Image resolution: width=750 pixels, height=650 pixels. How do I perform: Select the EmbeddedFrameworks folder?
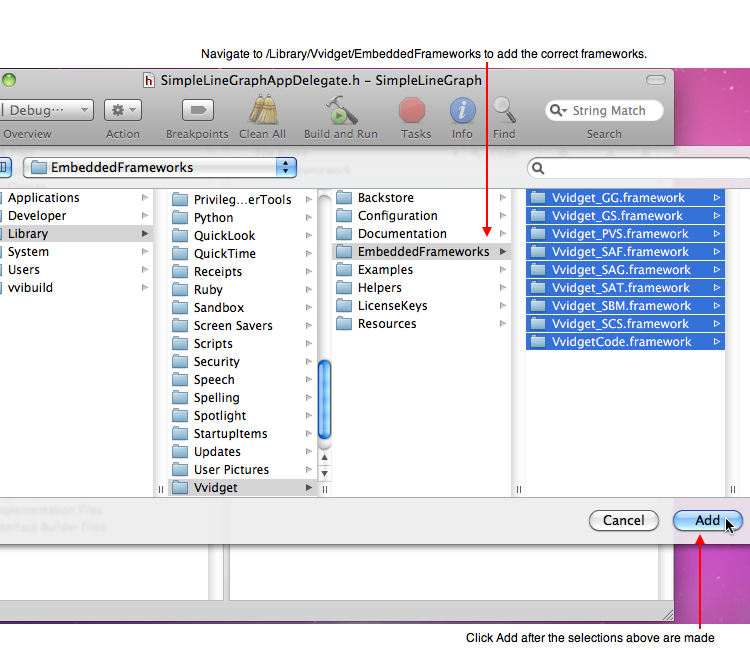[x=421, y=252]
